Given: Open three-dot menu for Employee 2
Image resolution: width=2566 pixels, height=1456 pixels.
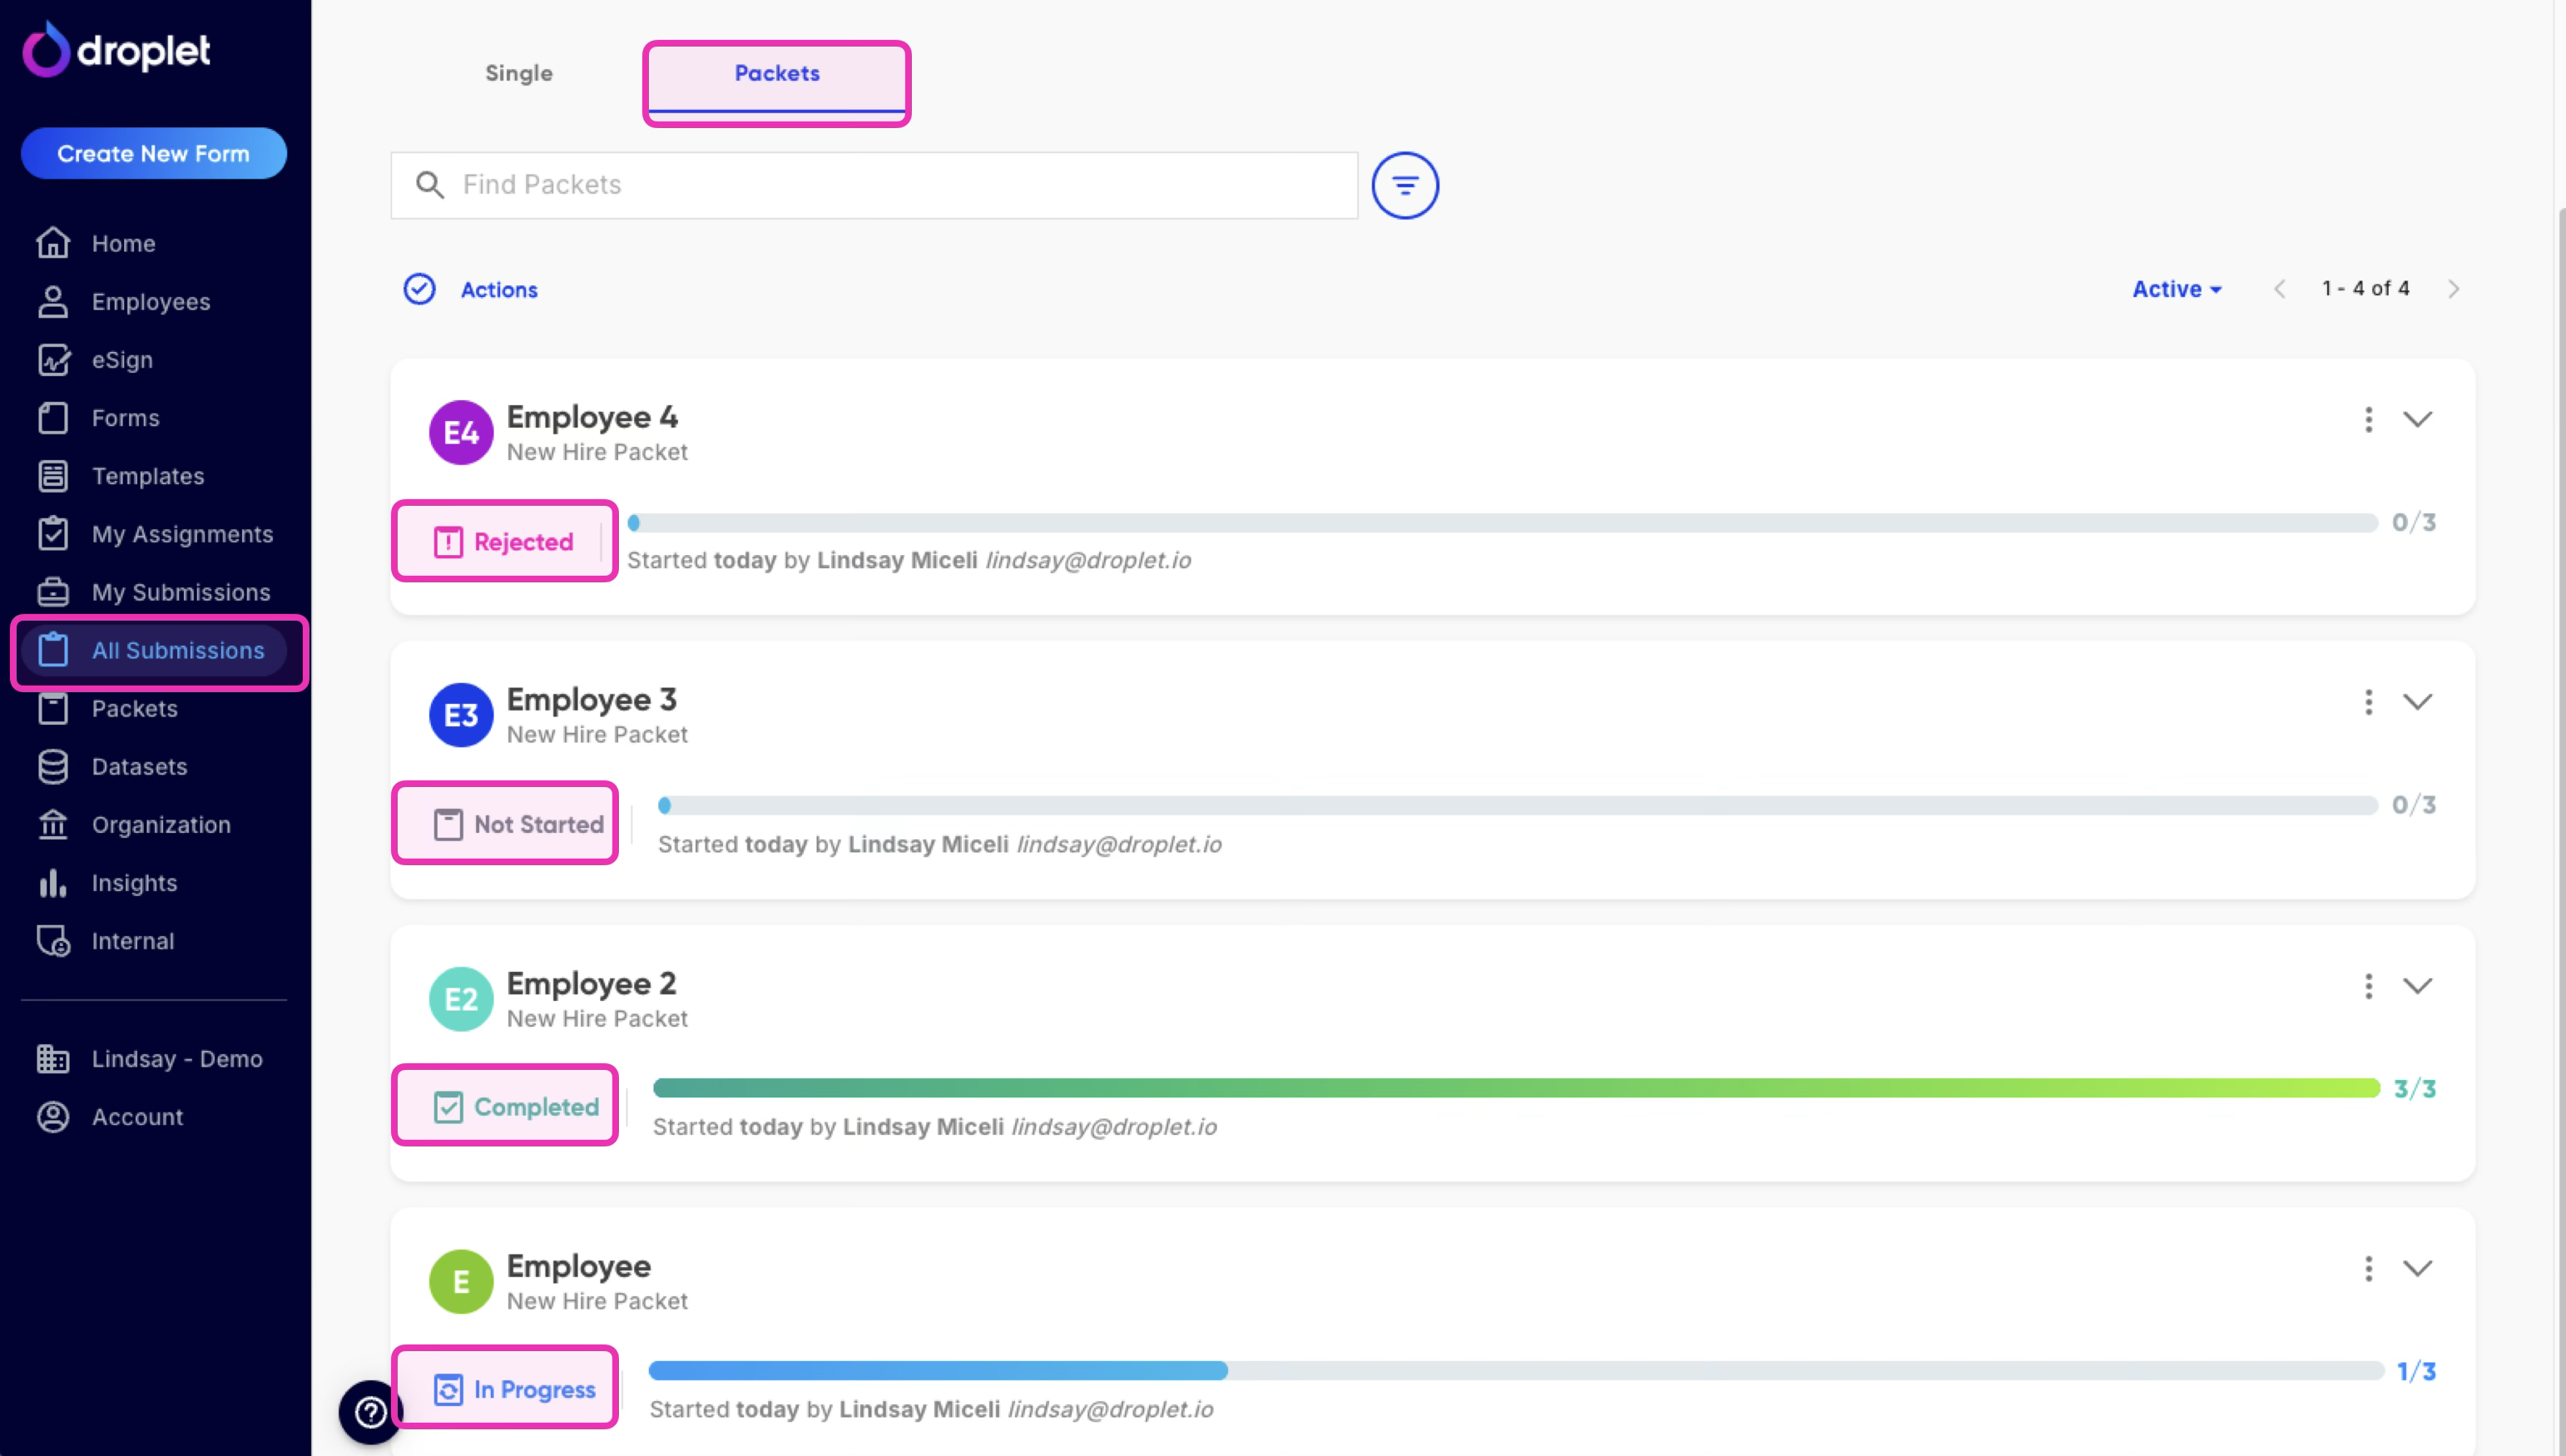Looking at the screenshot, I should (x=2367, y=986).
